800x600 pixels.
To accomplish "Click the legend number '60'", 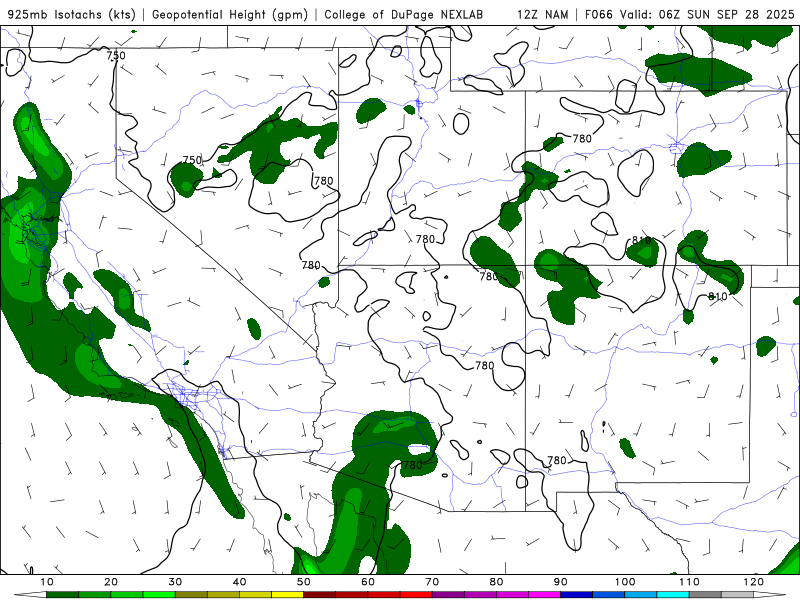I will point(368,582).
